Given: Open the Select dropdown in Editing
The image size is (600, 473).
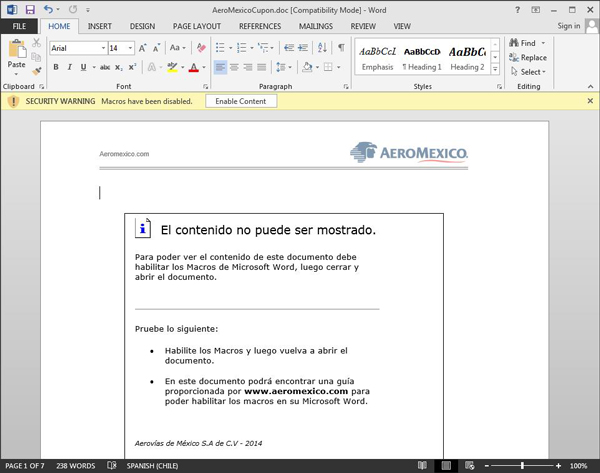Looking at the screenshot, I should point(528,72).
